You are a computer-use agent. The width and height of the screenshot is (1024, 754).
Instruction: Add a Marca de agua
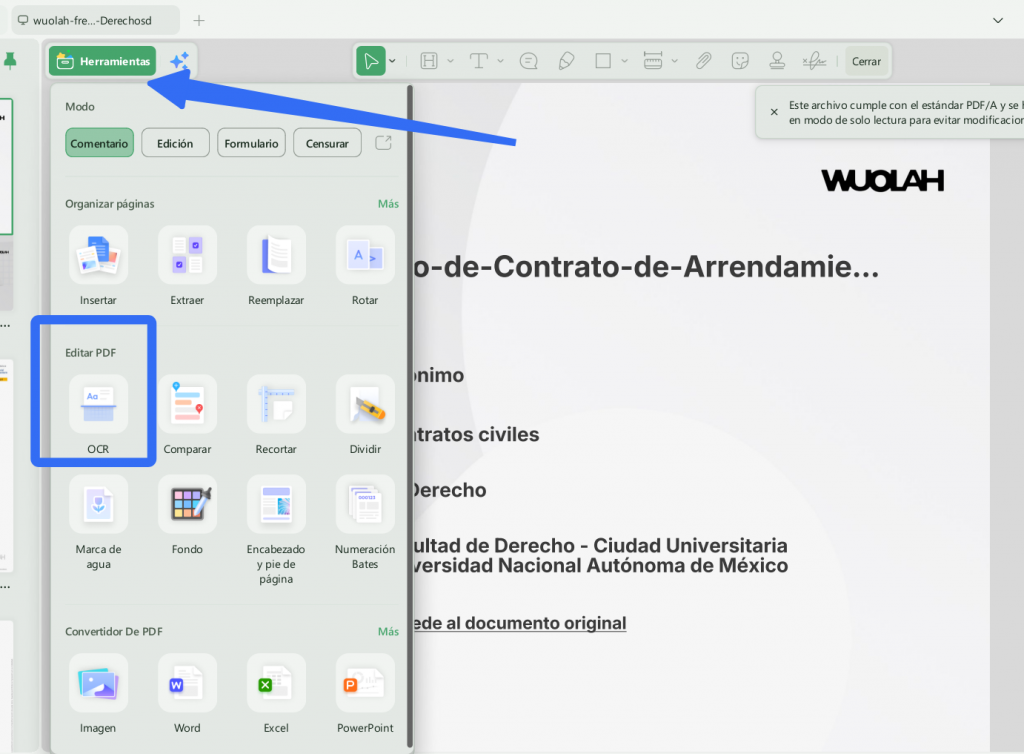click(x=98, y=522)
